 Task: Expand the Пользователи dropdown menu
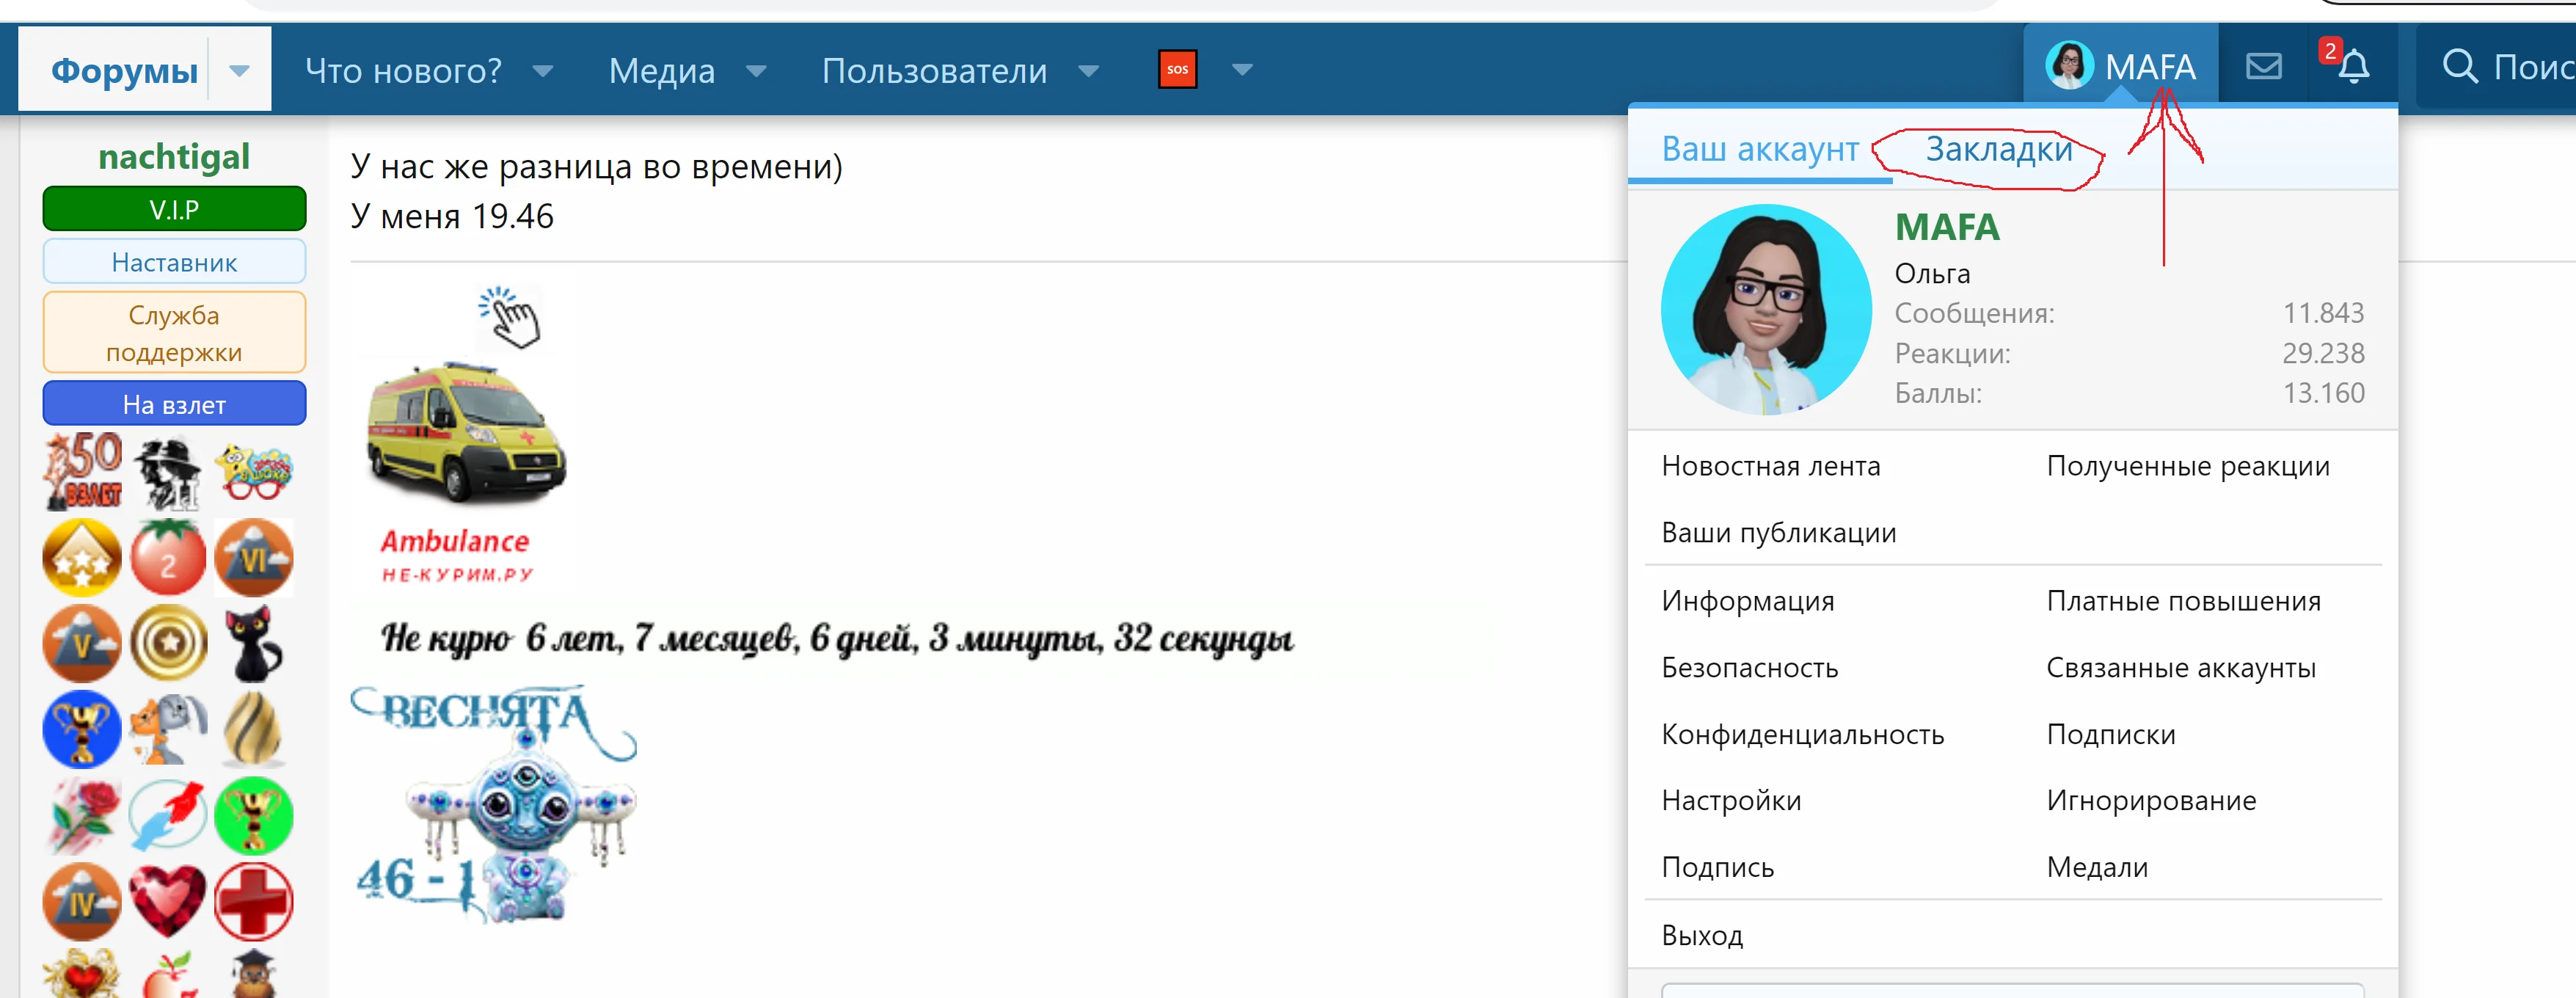[1089, 72]
